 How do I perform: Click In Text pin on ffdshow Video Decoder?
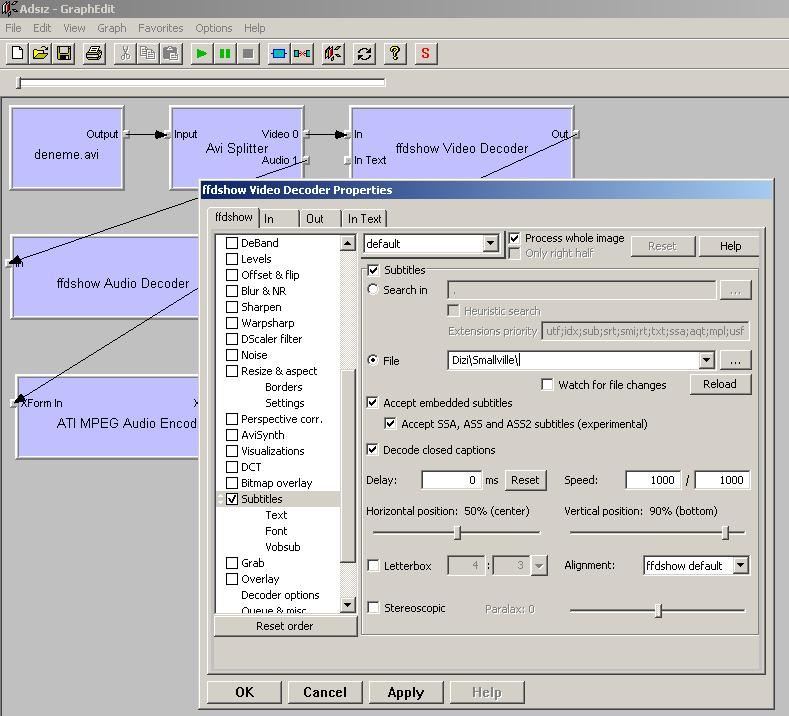[x=347, y=160]
